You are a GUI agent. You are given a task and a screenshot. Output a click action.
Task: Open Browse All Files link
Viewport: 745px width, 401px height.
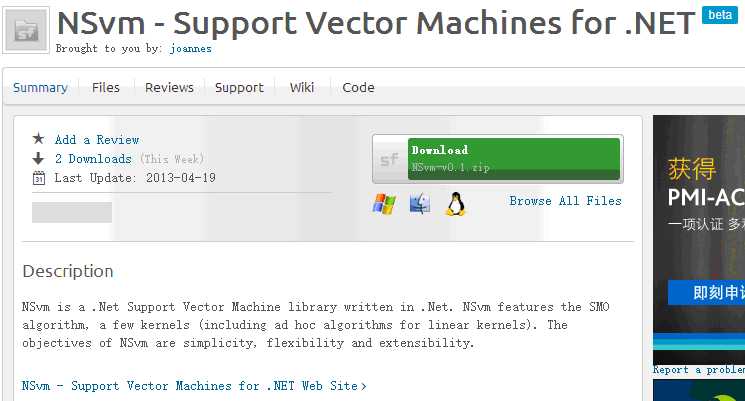(x=565, y=201)
